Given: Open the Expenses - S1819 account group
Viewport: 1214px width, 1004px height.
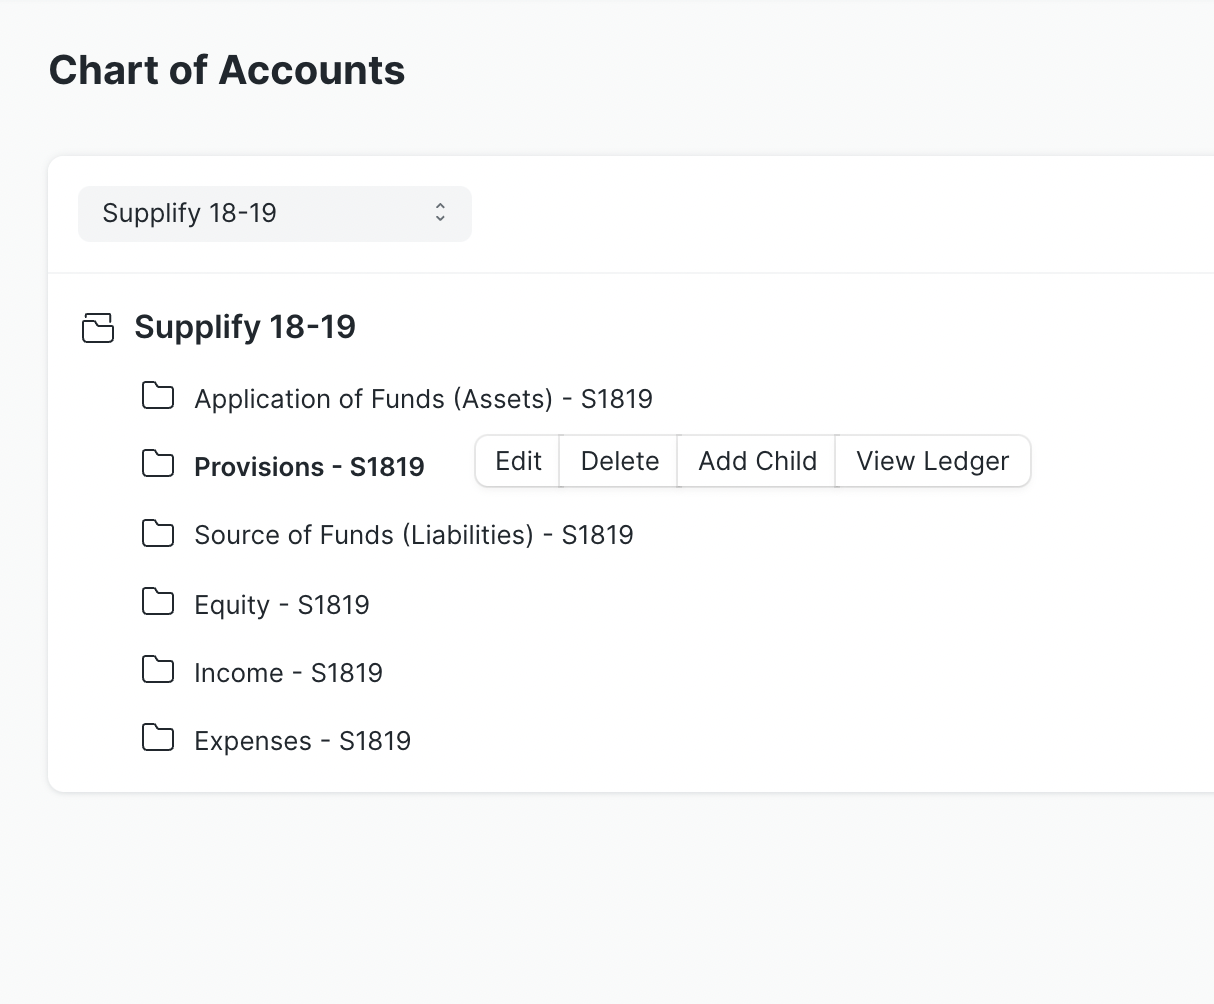Looking at the screenshot, I should coord(303,741).
